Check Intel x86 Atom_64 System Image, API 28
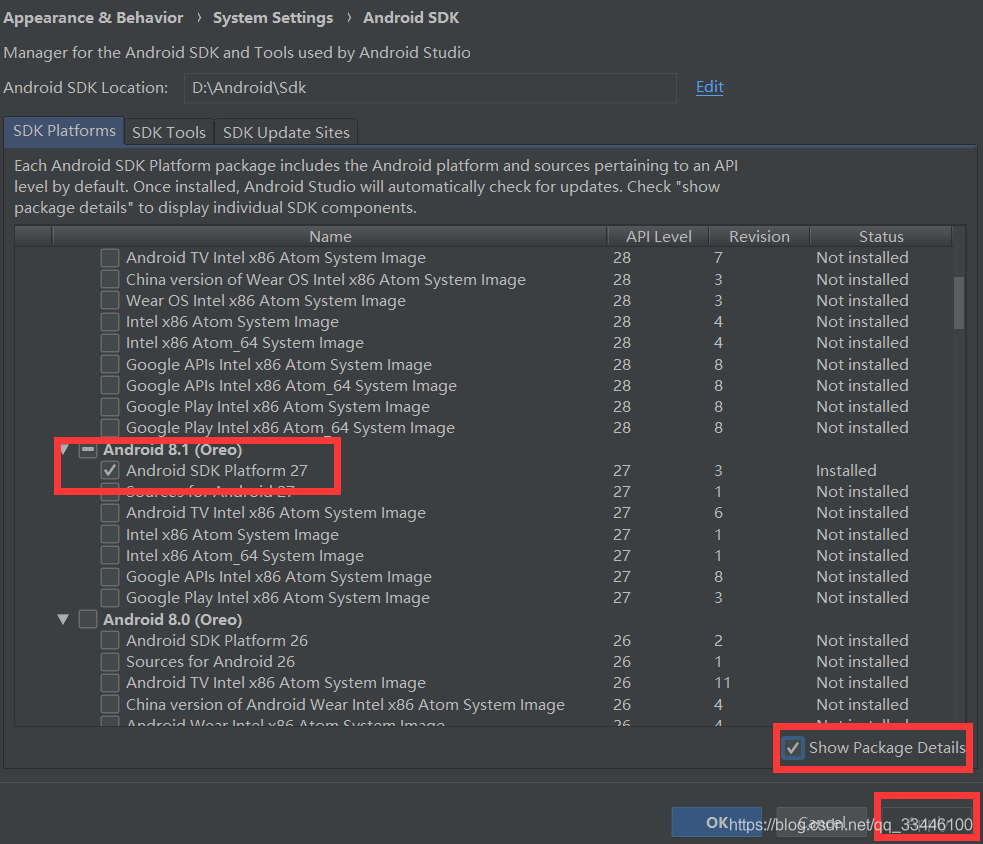Viewport: 983px width, 844px height. click(x=110, y=343)
